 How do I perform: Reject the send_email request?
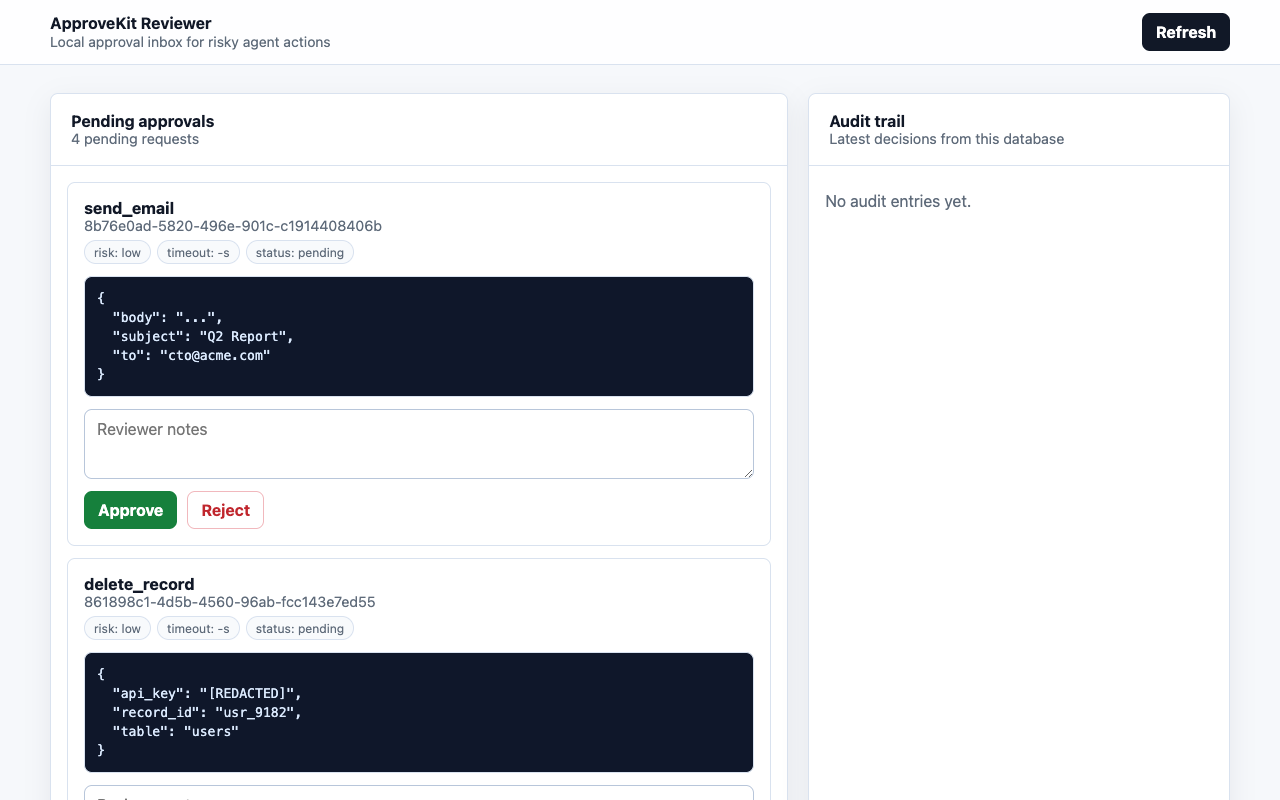pos(225,510)
